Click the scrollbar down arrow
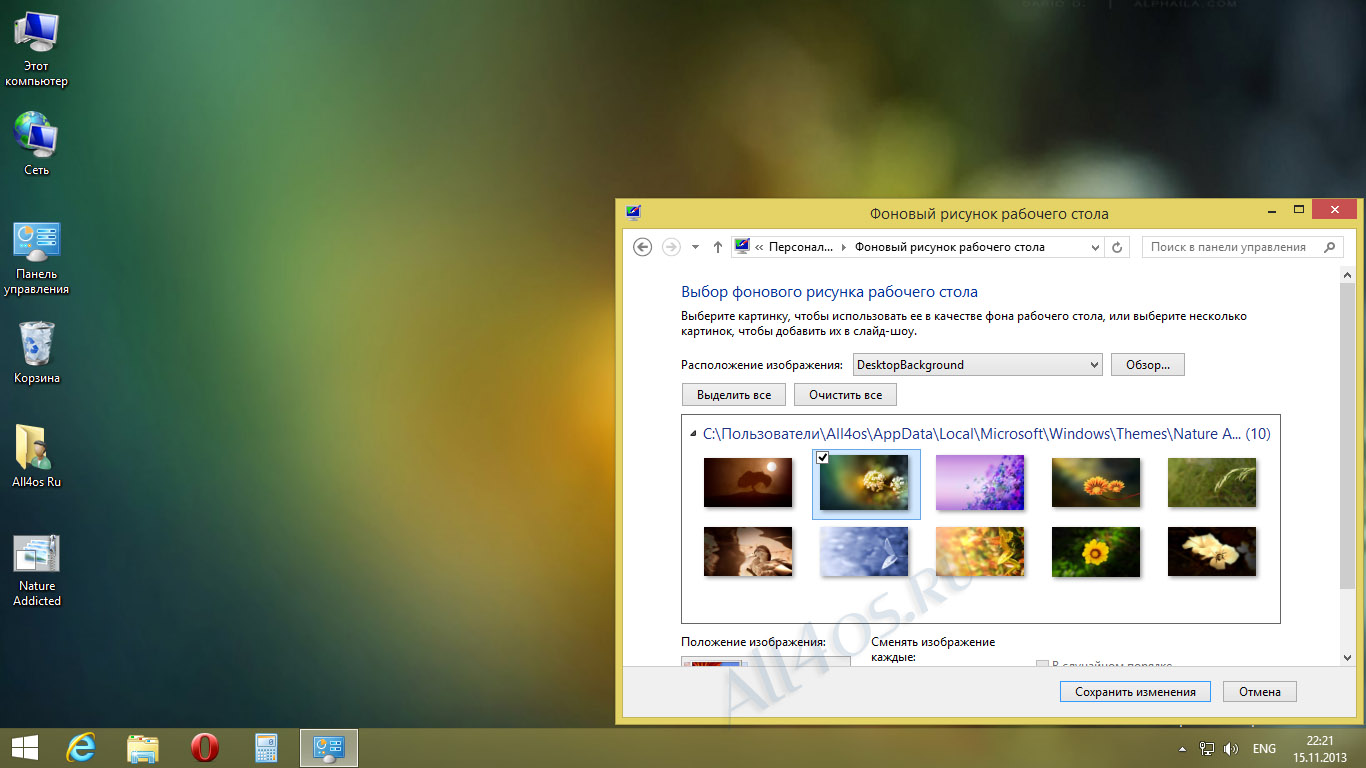Screen dimensions: 1366x768 pos(1348,656)
